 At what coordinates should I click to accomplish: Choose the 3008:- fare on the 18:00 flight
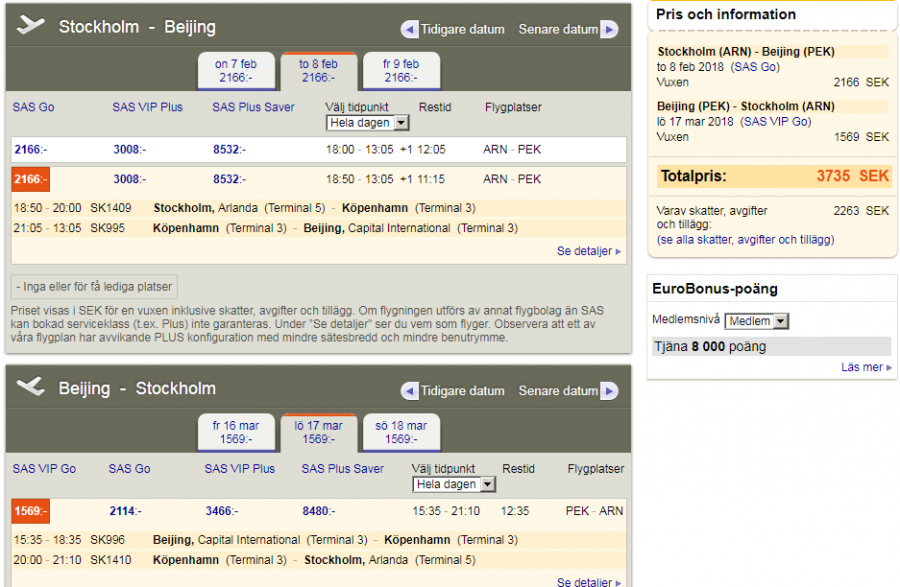130,150
